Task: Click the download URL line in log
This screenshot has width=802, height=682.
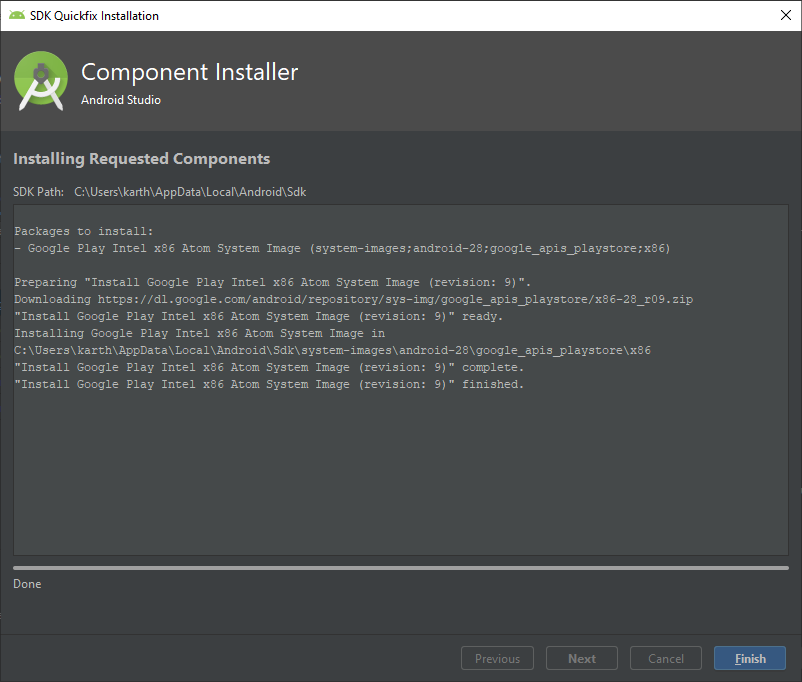Action: coord(353,299)
